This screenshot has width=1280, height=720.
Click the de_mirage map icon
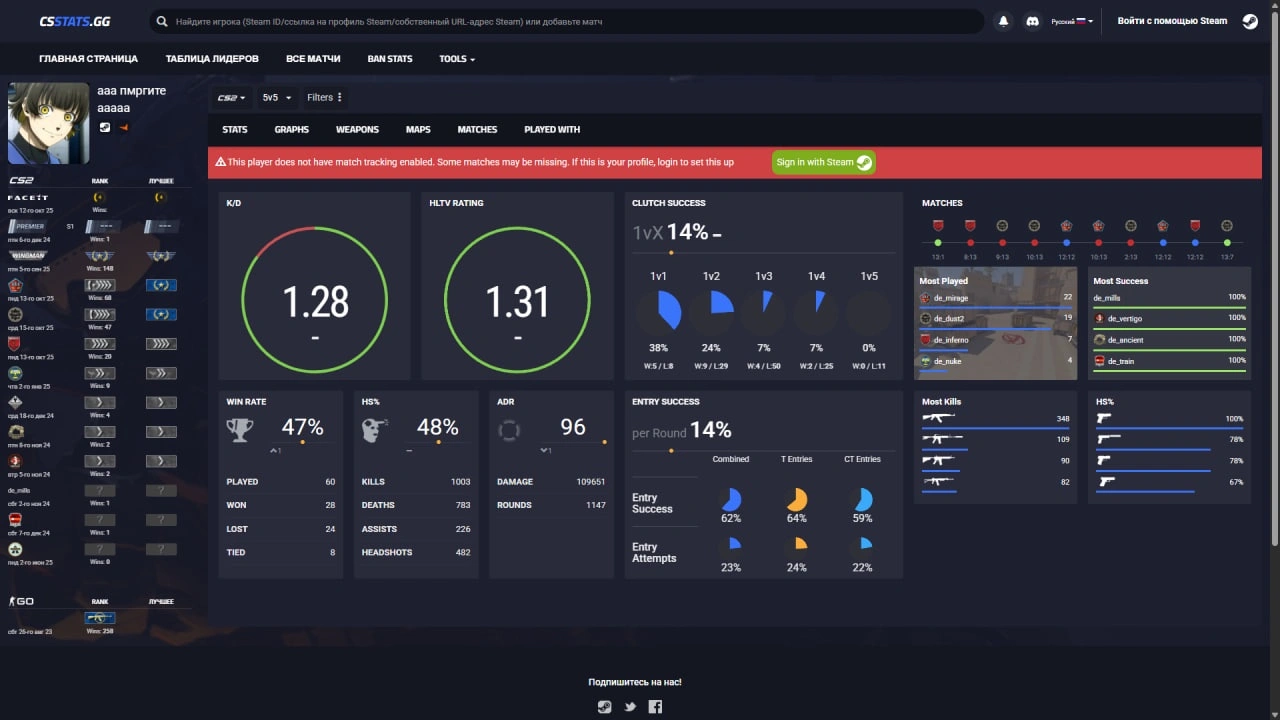coord(925,298)
